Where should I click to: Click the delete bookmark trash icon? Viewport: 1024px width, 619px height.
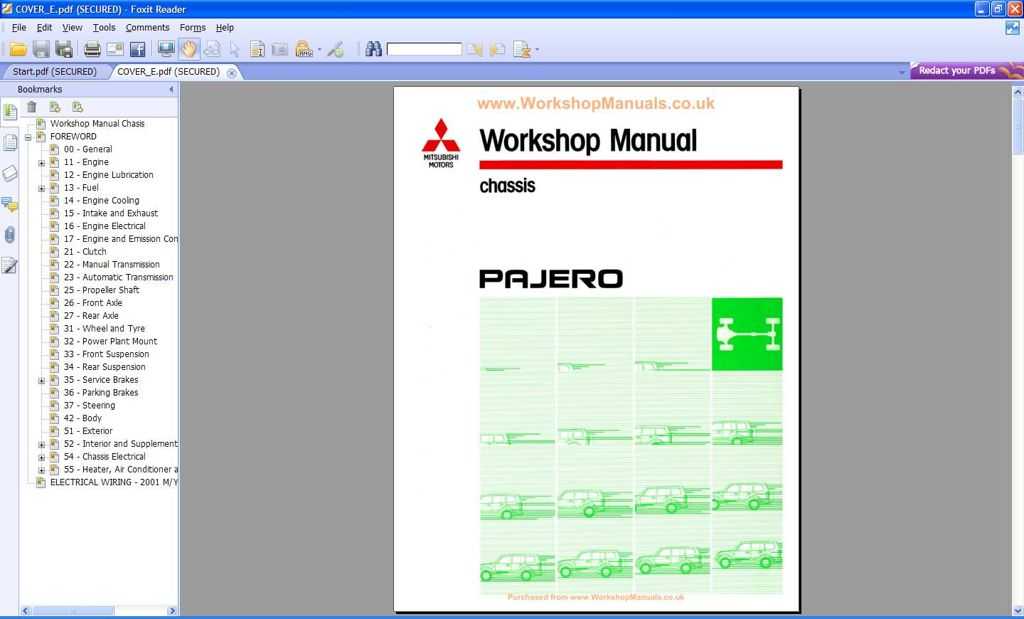tap(31, 107)
